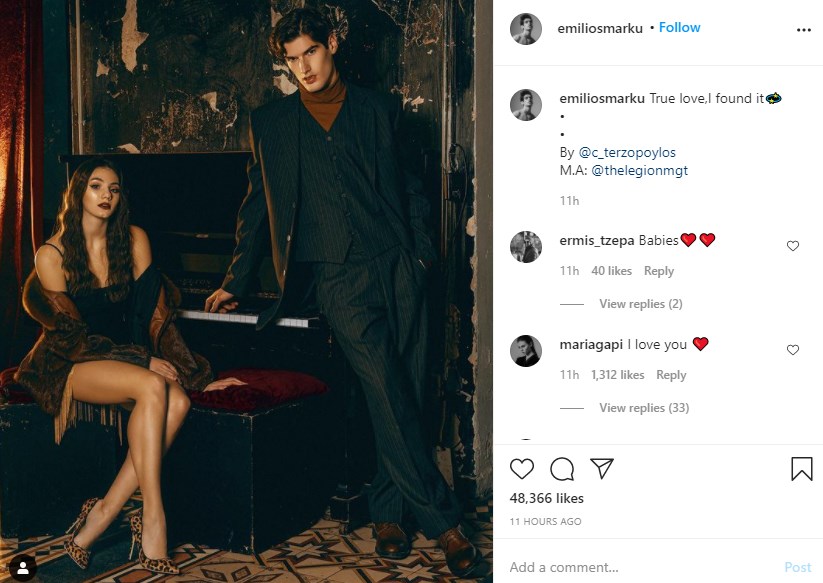Expand View replies (33)
Screen dimensions: 823x583
point(644,408)
